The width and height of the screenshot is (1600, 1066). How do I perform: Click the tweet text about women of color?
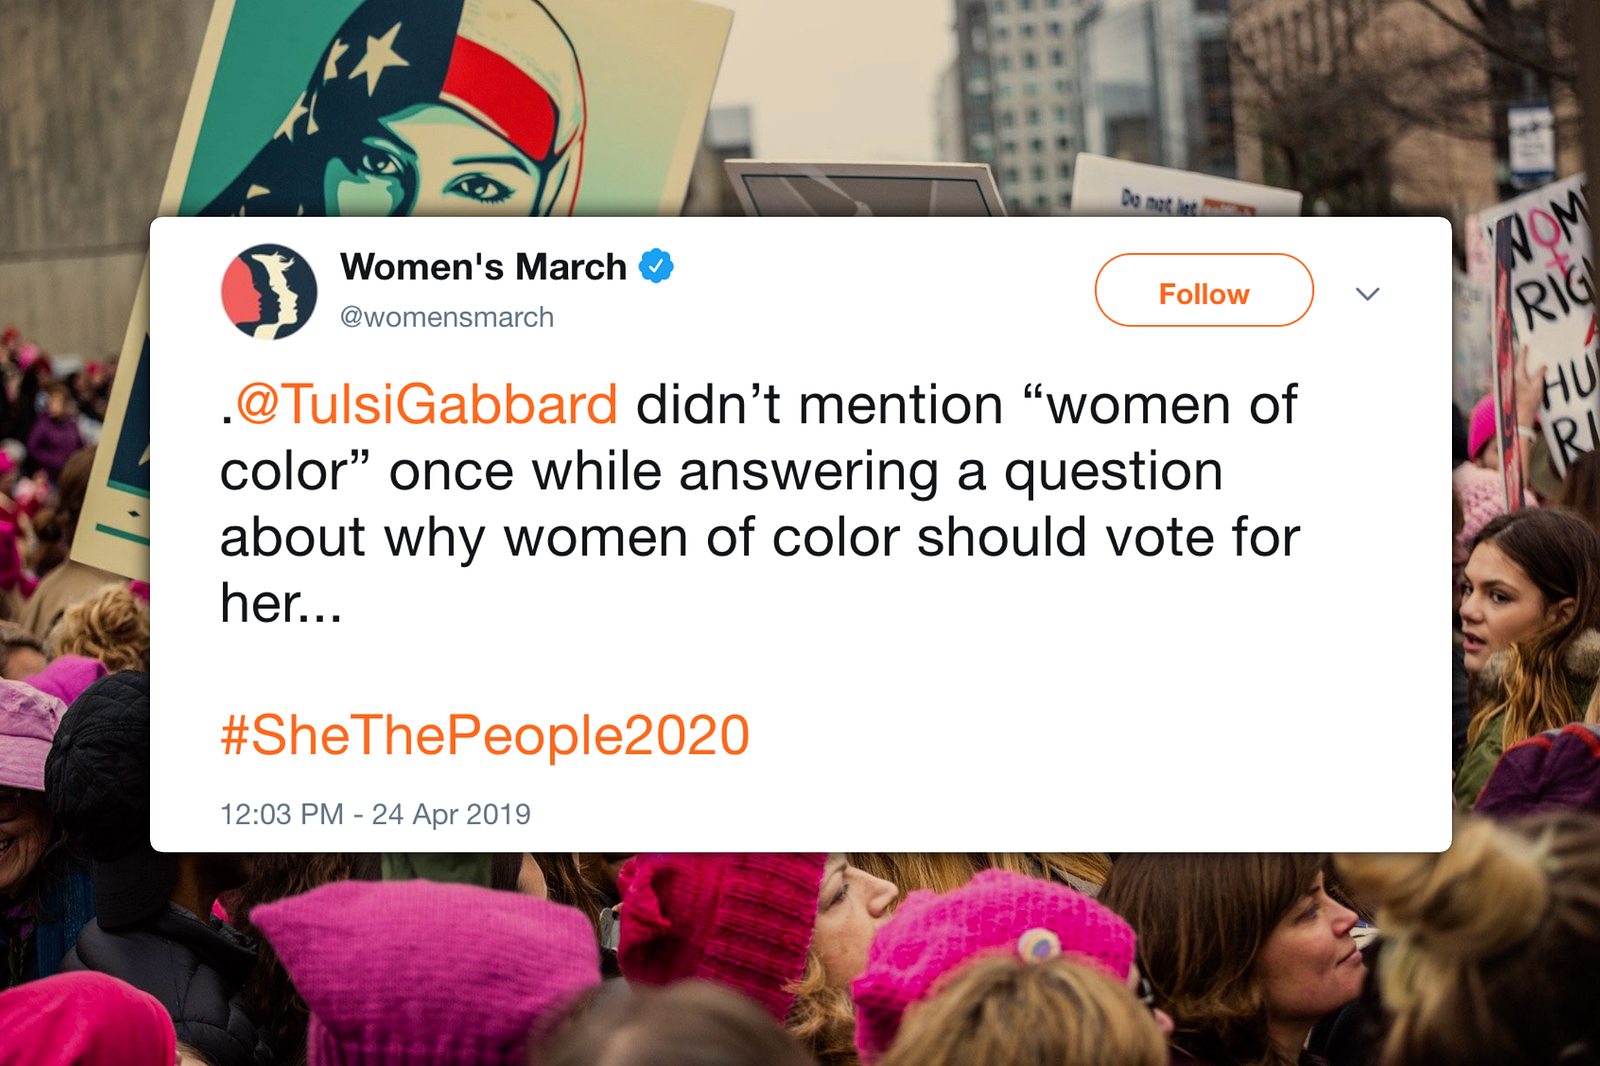click(x=760, y=504)
